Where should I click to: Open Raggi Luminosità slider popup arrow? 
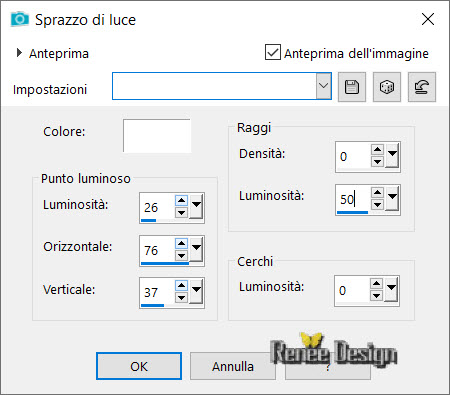click(x=392, y=198)
